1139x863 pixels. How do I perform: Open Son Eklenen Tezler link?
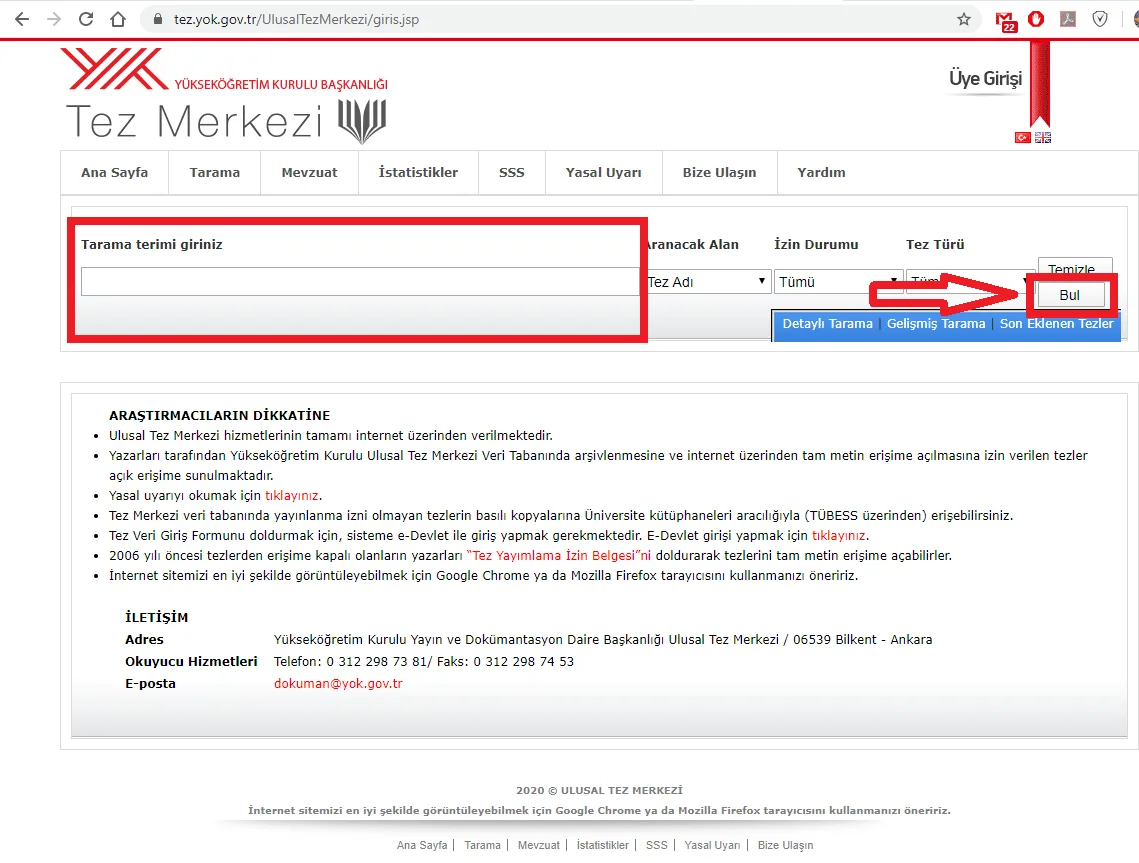coord(1056,324)
